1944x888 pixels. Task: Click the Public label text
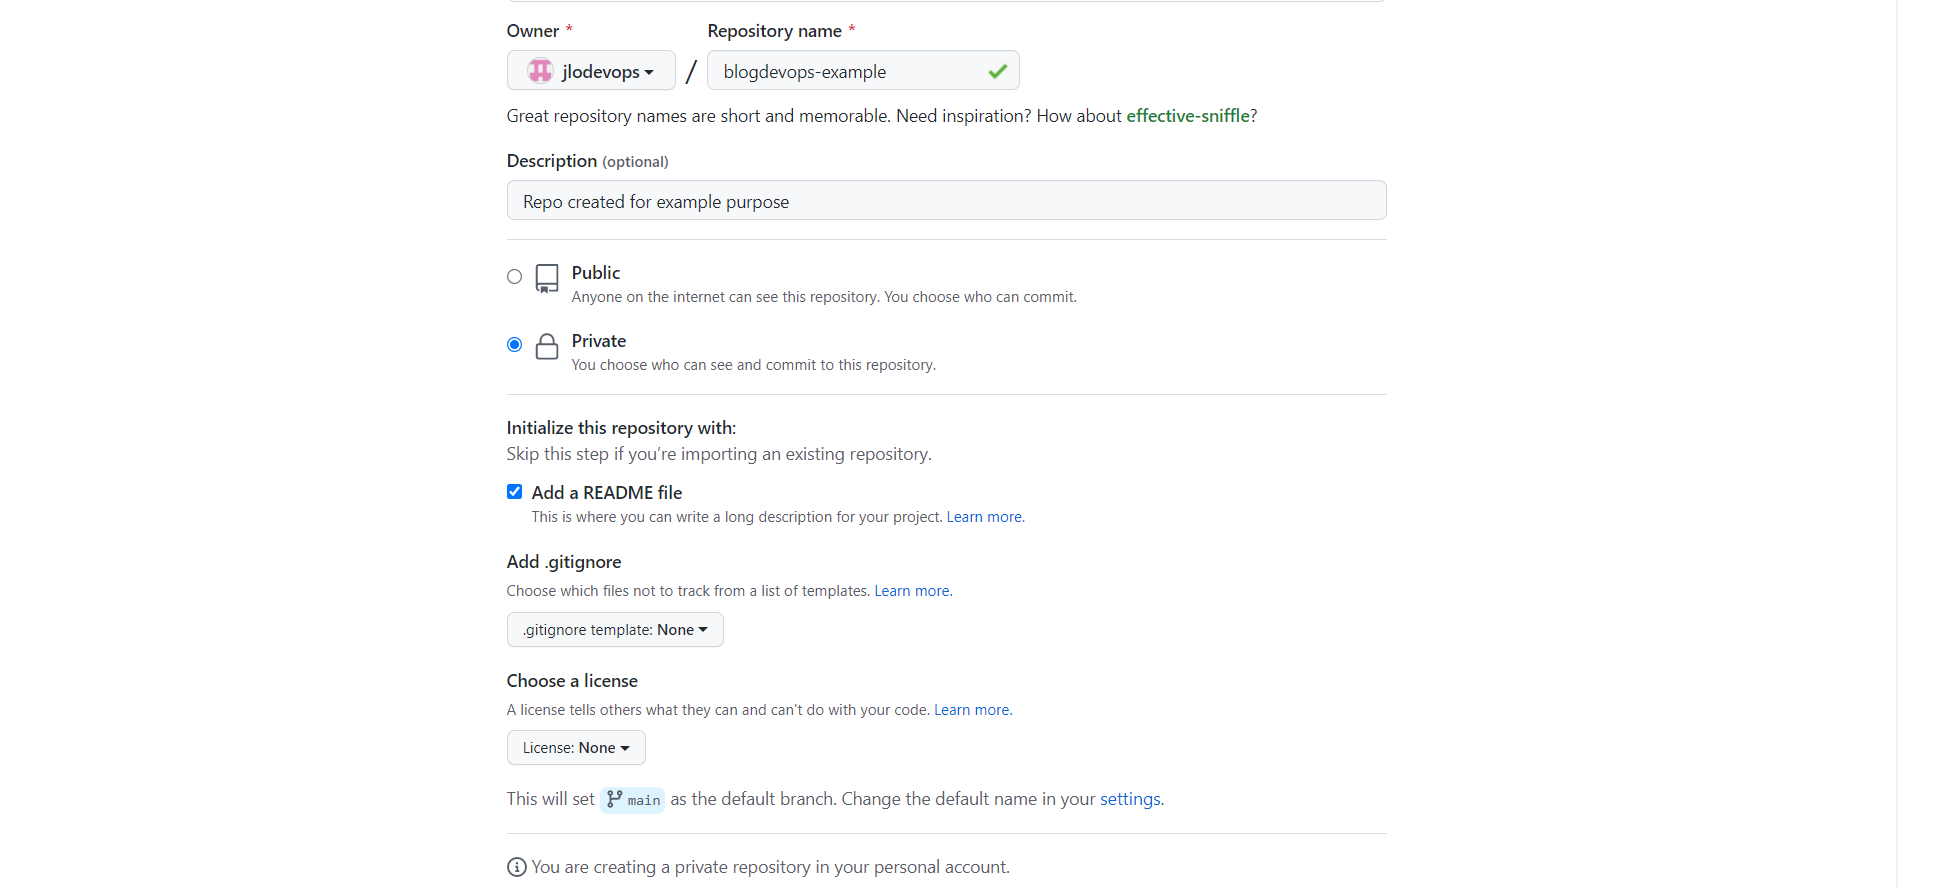596,273
